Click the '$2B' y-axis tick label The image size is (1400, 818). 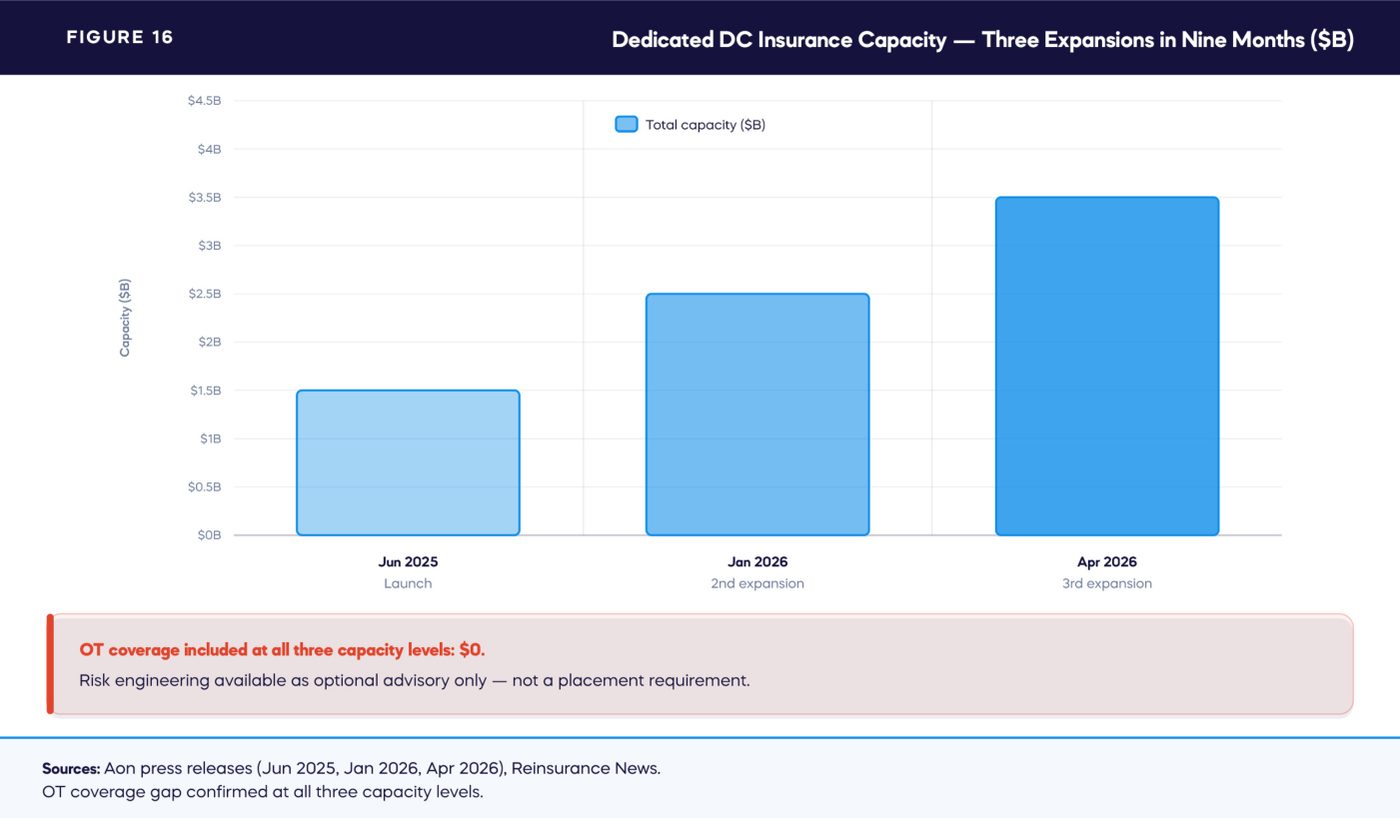click(x=209, y=342)
